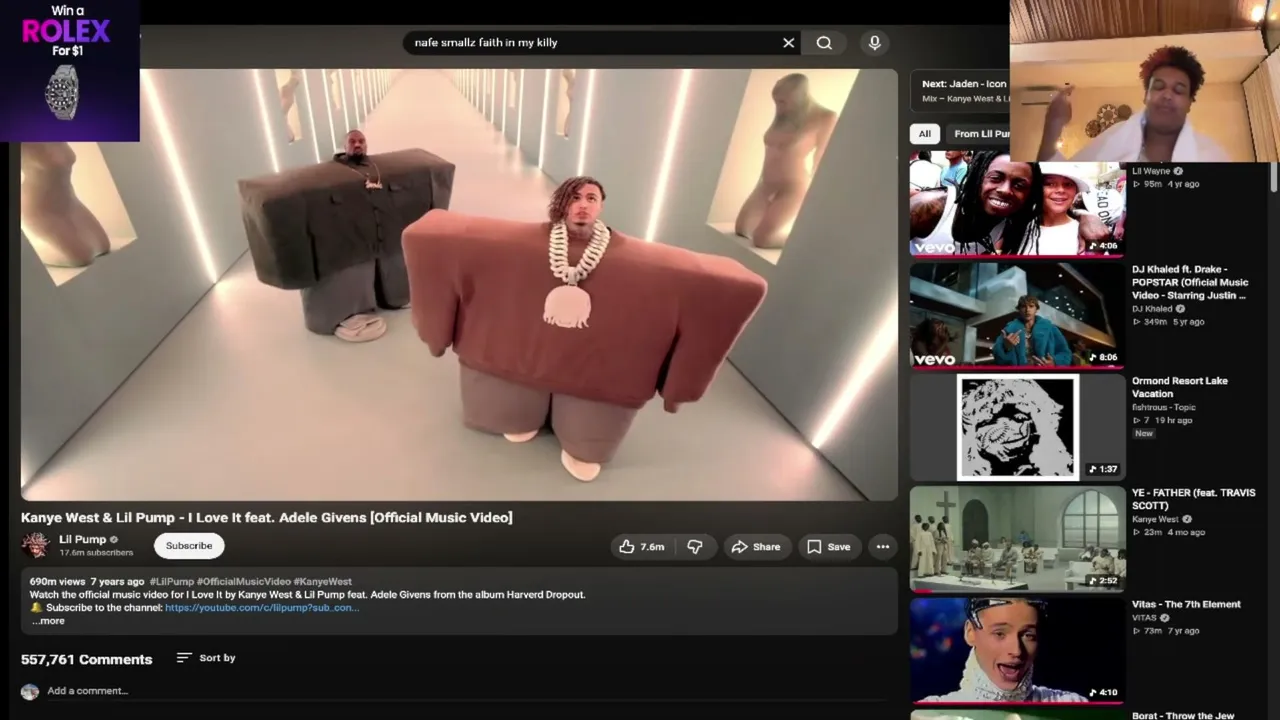Follow the youtube.com/c/lilpump subscribe link
The image size is (1280, 720).
[262, 608]
